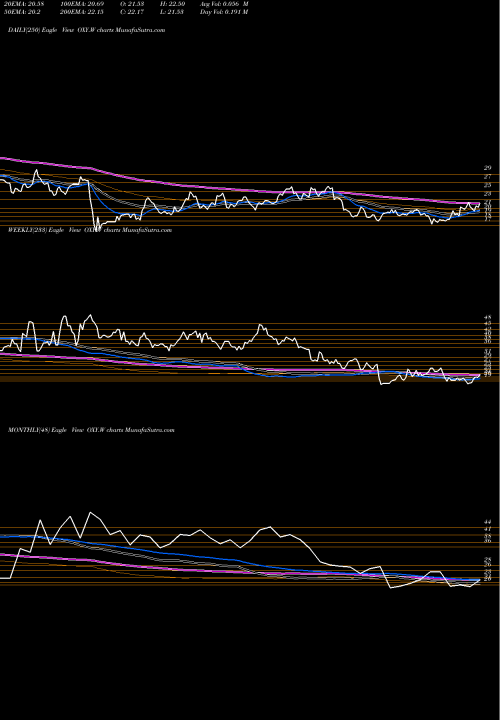Viewport: 500px width, 720px height.
Task: Click the 44 price label on the monthly chart
Action: pos(487,523)
